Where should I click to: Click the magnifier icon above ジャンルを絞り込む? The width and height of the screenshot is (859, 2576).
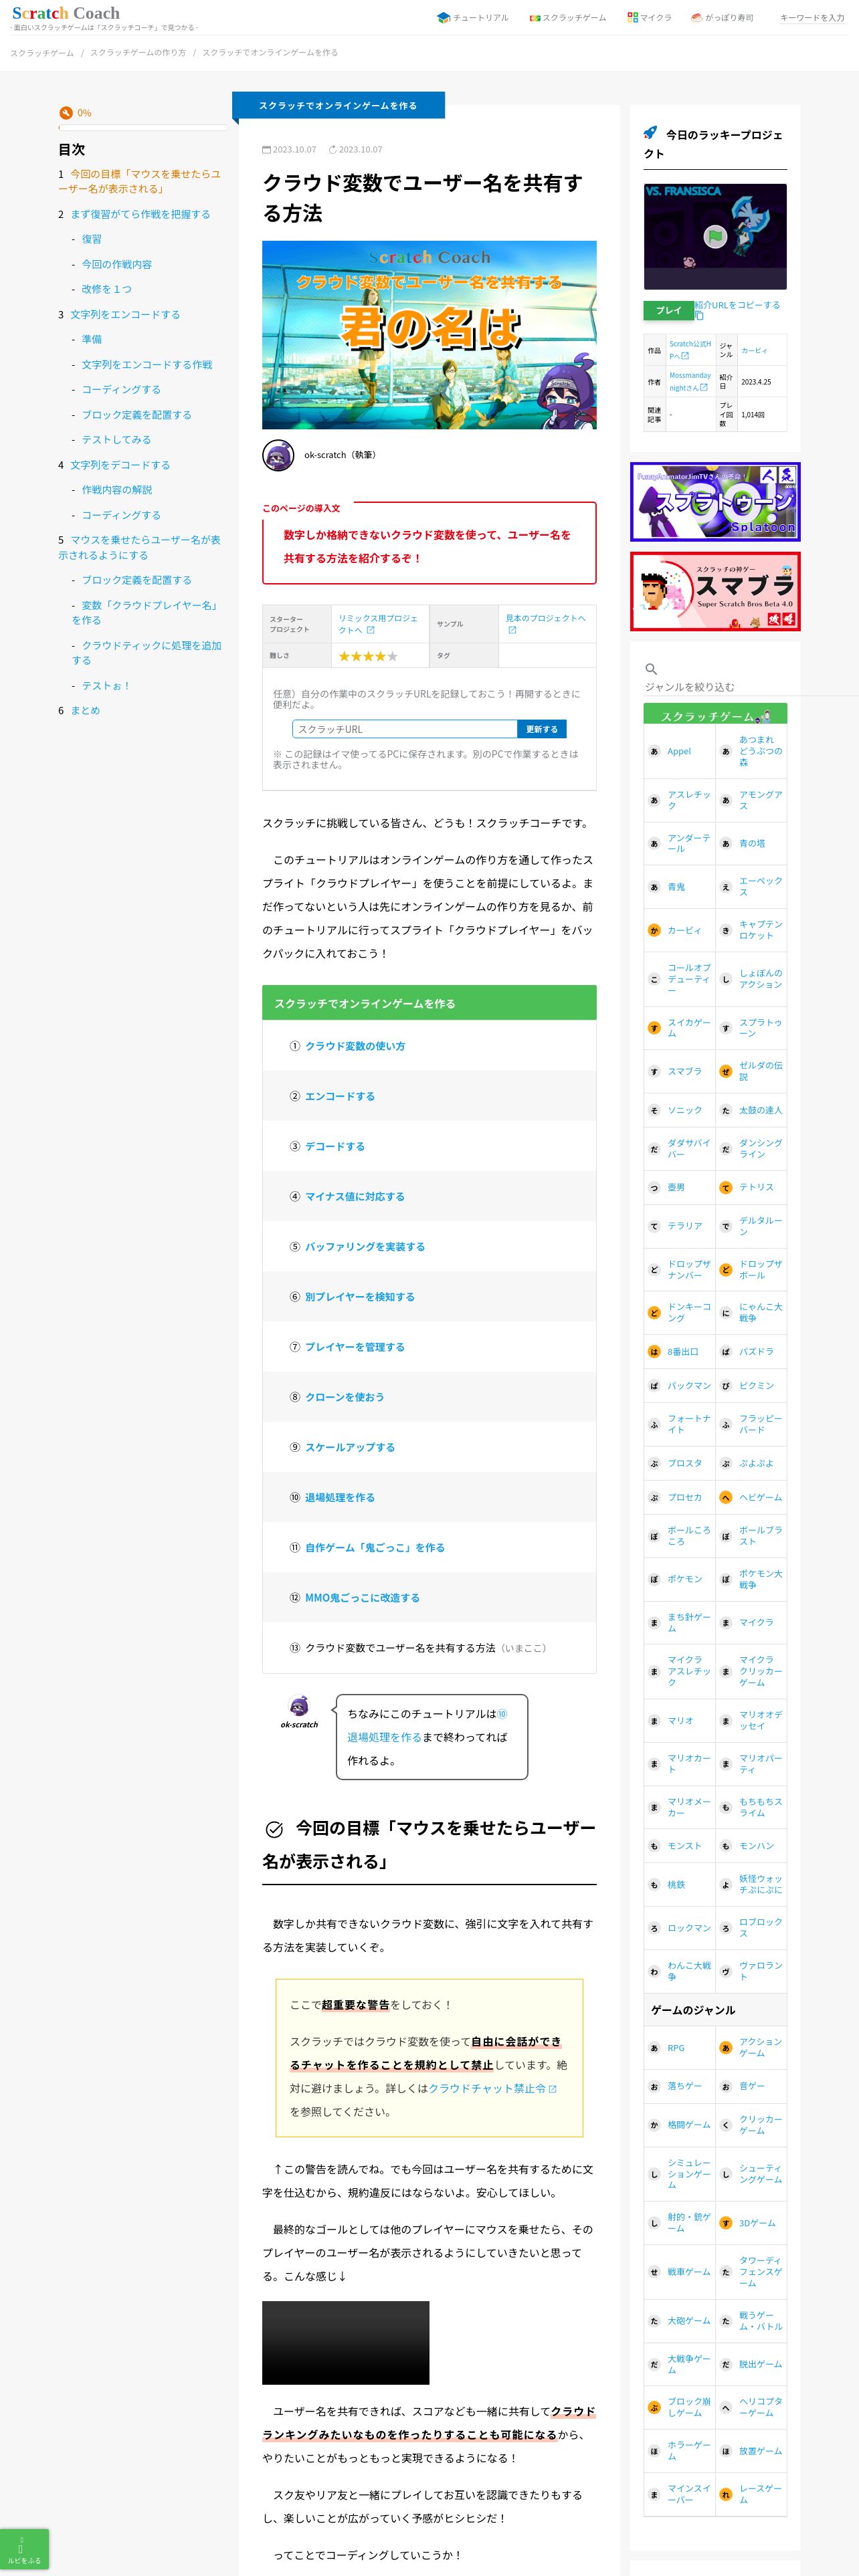click(x=651, y=669)
